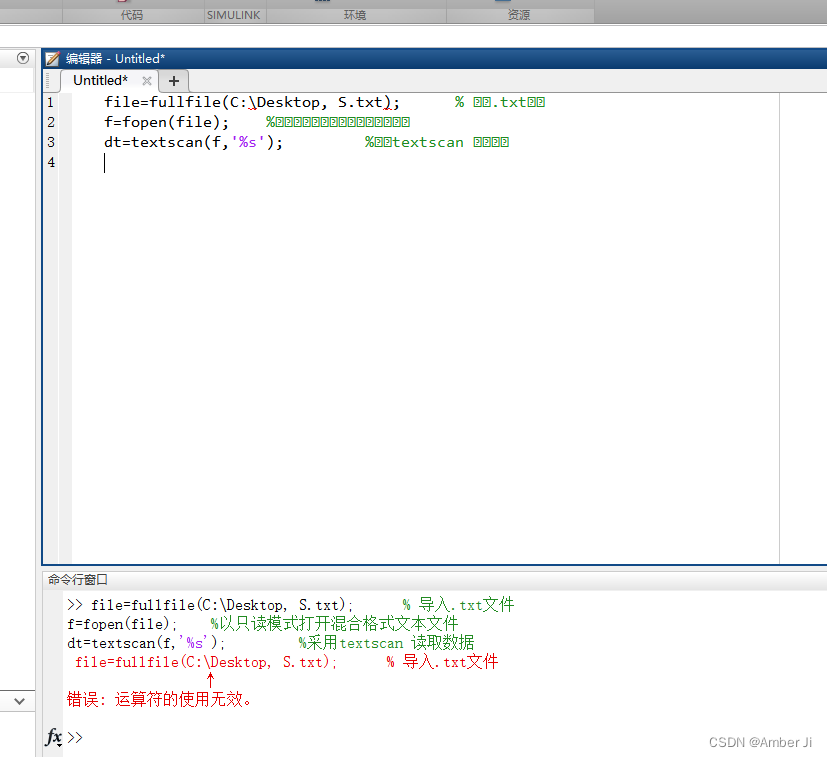
Task: Click the fullfile code on editor line 1
Action: 252,102
